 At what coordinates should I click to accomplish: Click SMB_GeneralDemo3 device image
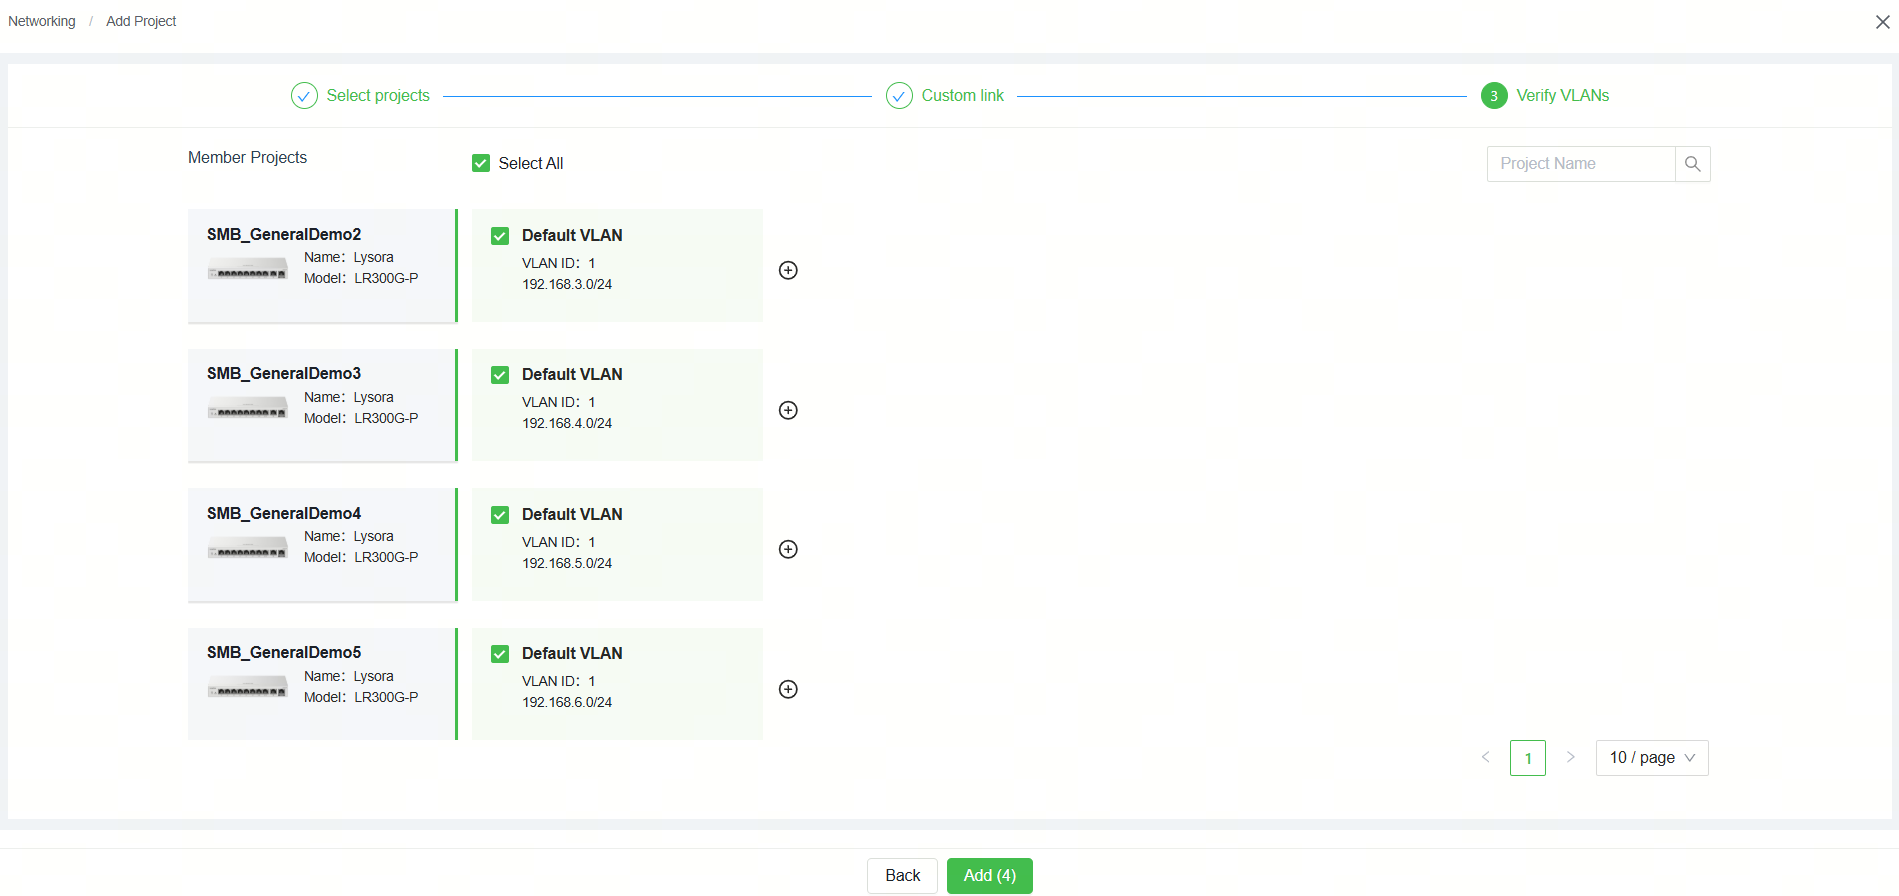pyautogui.click(x=247, y=408)
